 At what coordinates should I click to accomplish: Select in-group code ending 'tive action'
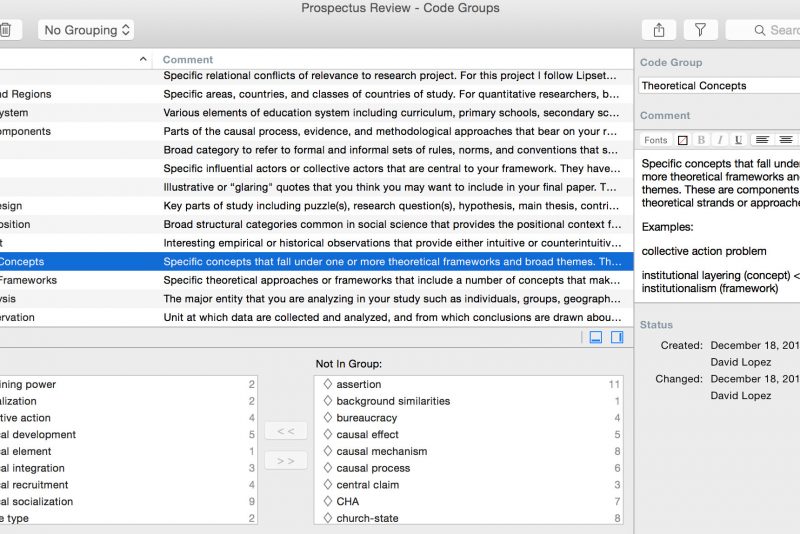click(x=128, y=418)
